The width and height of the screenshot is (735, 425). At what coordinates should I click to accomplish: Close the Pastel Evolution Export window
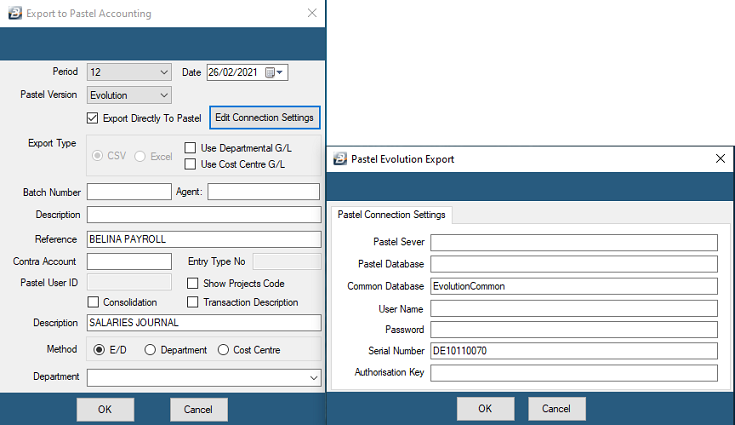pos(720,159)
